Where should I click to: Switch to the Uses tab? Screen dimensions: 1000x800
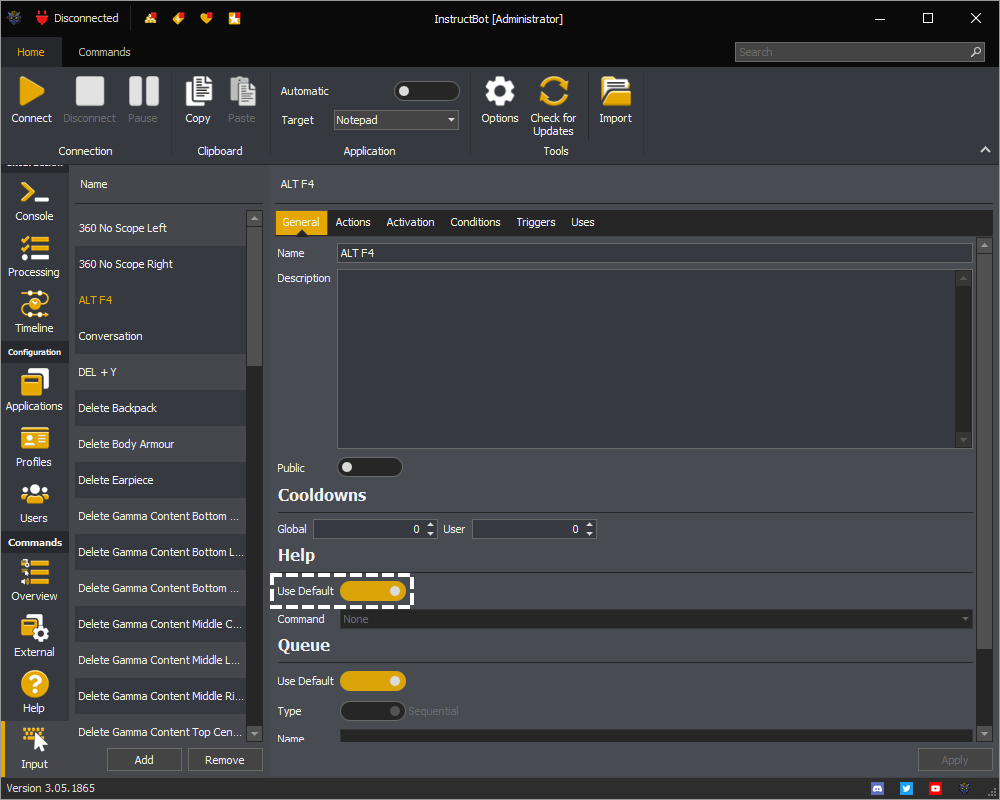coord(583,222)
